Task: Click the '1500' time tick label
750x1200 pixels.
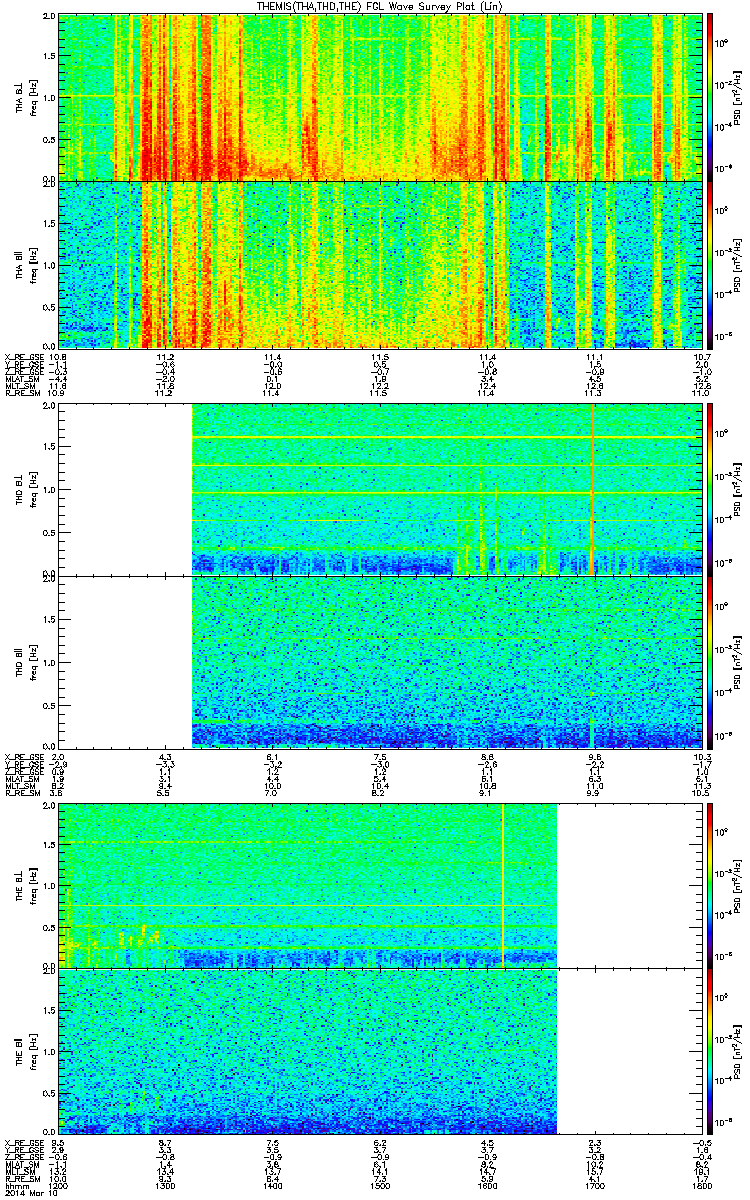Action: click(x=380, y=1186)
